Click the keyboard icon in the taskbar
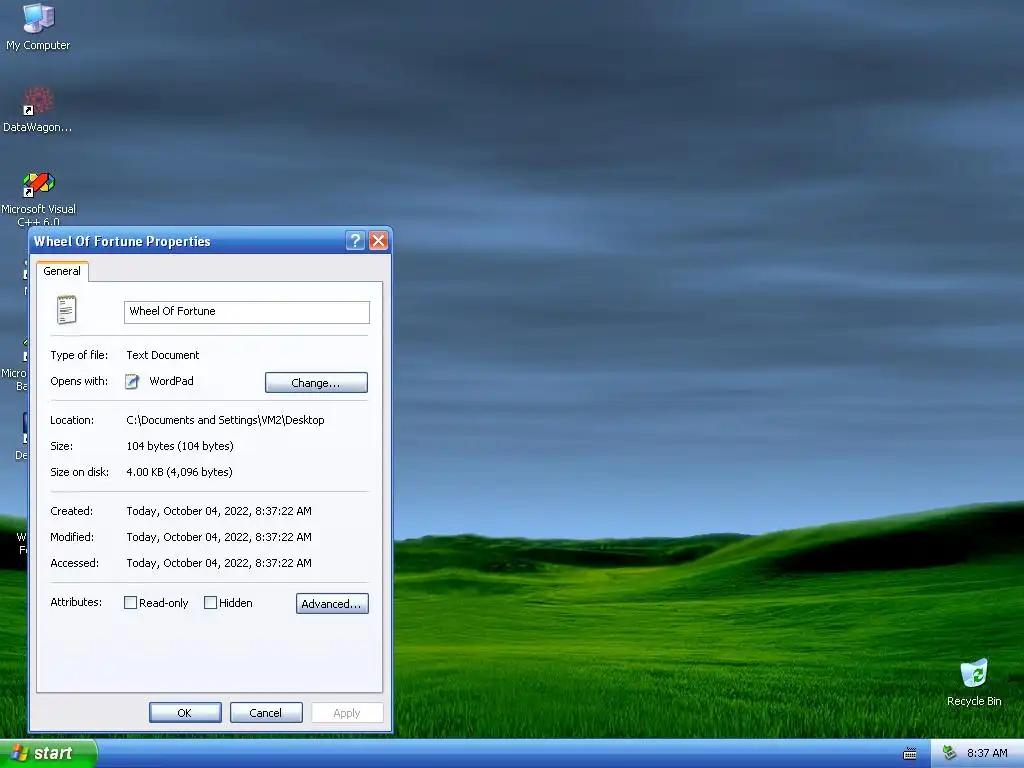The image size is (1024, 768). pyautogui.click(x=910, y=754)
